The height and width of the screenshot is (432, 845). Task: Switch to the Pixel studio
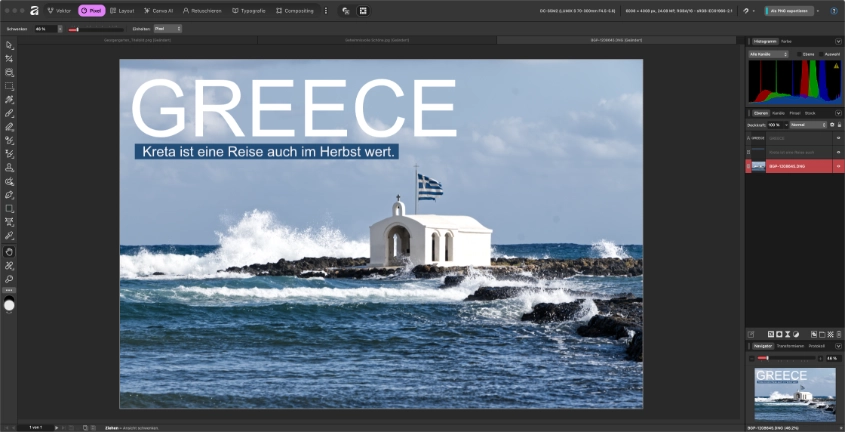91,11
